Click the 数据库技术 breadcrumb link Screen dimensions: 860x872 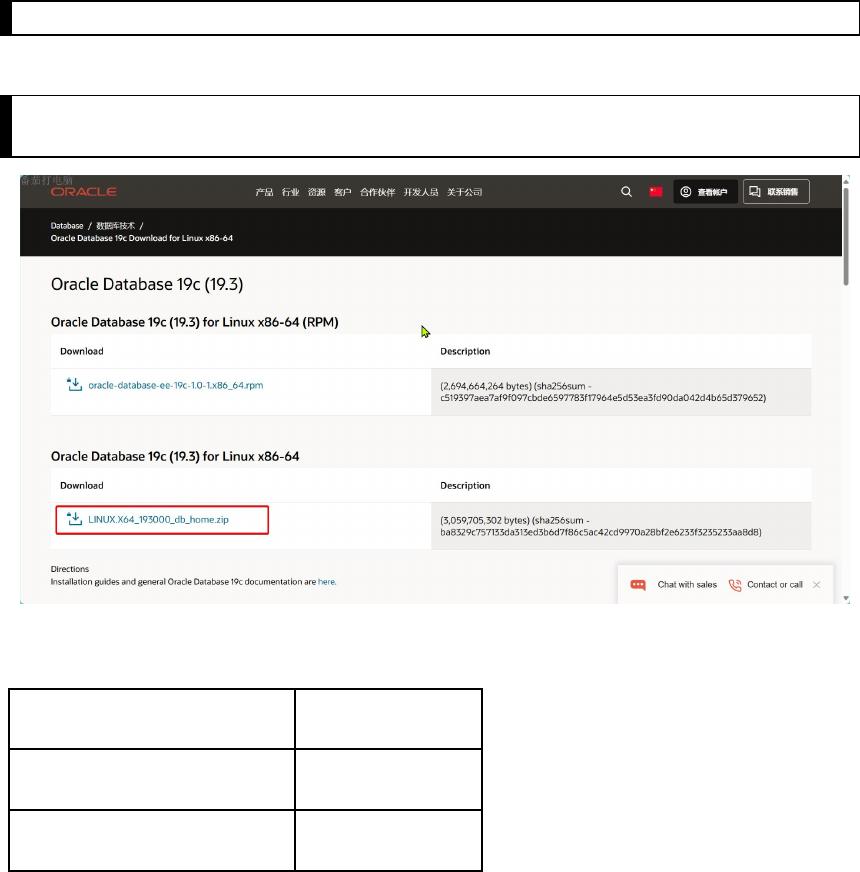[x=115, y=226]
